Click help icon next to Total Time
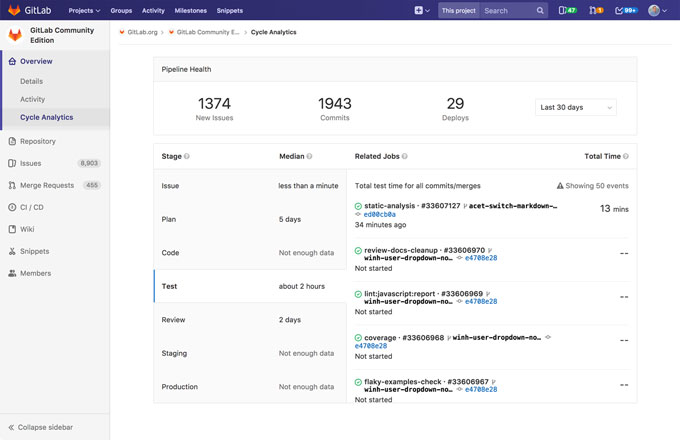Image resolution: width=680 pixels, height=440 pixels. pos(625,157)
